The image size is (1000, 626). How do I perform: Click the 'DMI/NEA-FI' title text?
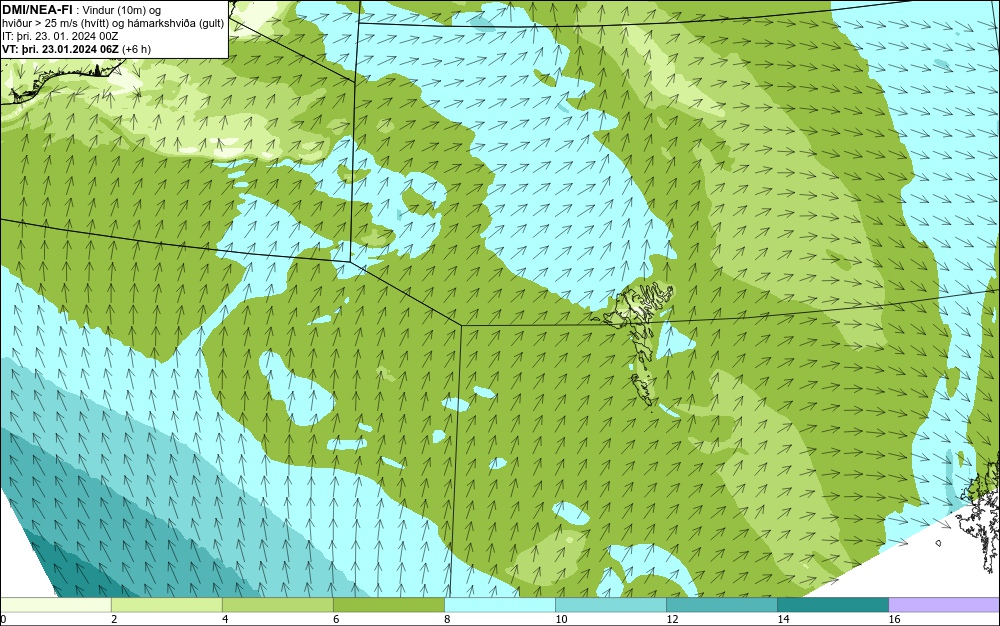coord(36,9)
